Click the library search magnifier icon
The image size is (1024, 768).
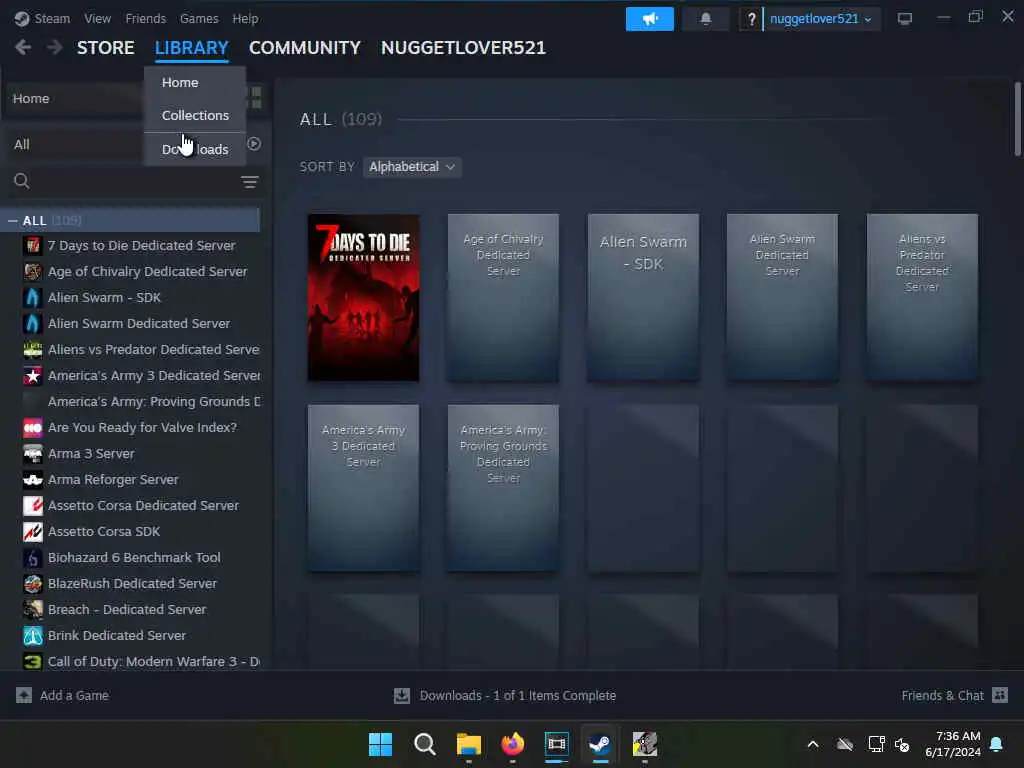[x=22, y=181]
